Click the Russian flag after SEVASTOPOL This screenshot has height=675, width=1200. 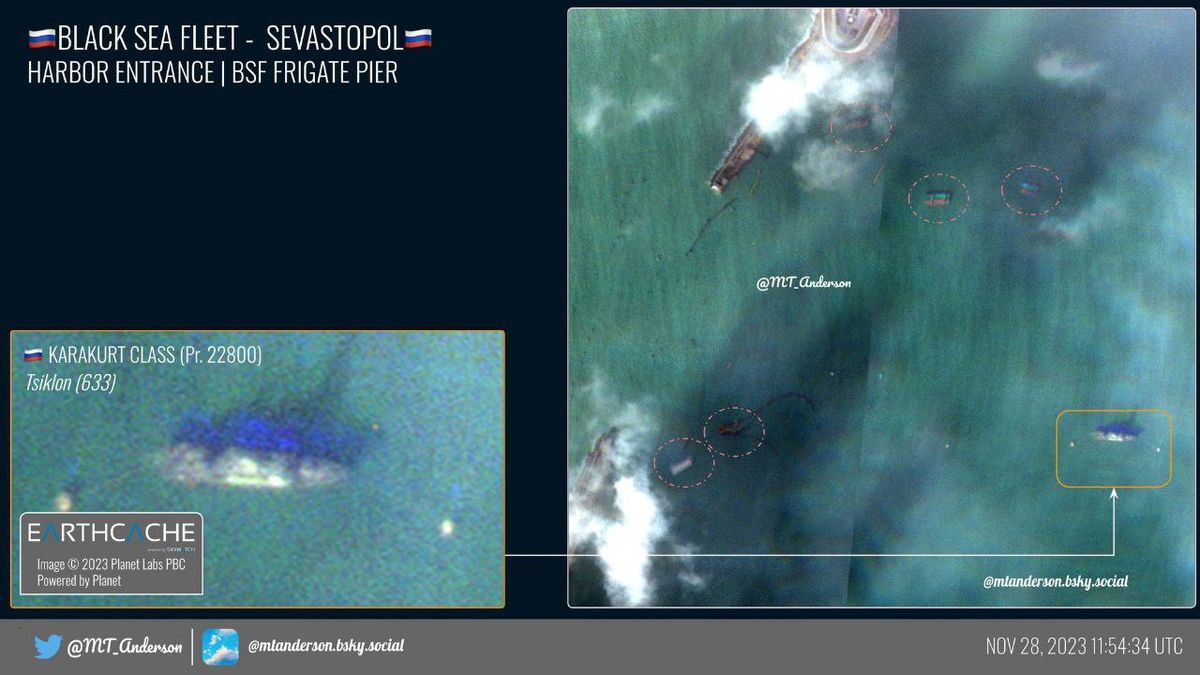(x=418, y=39)
